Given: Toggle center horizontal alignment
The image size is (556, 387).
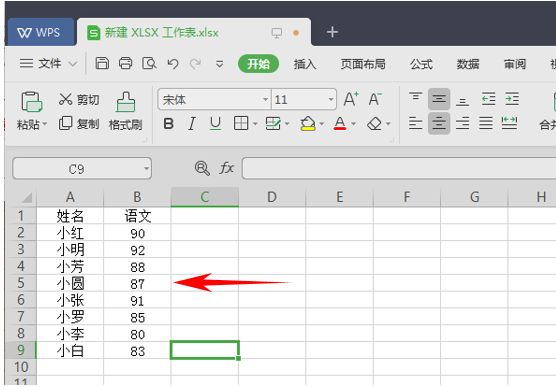Looking at the screenshot, I should (x=439, y=123).
